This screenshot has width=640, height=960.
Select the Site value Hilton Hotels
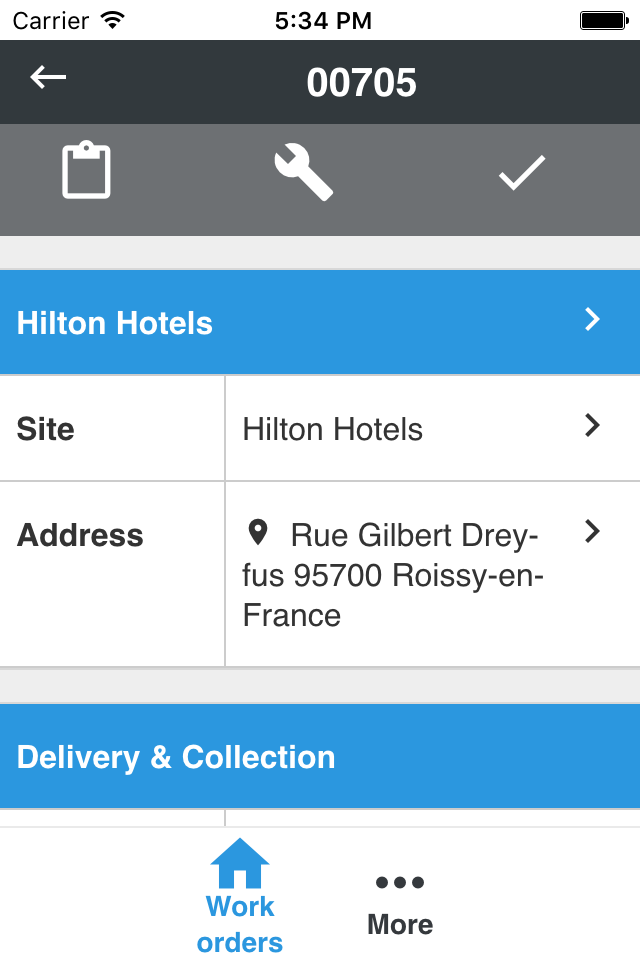333,429
